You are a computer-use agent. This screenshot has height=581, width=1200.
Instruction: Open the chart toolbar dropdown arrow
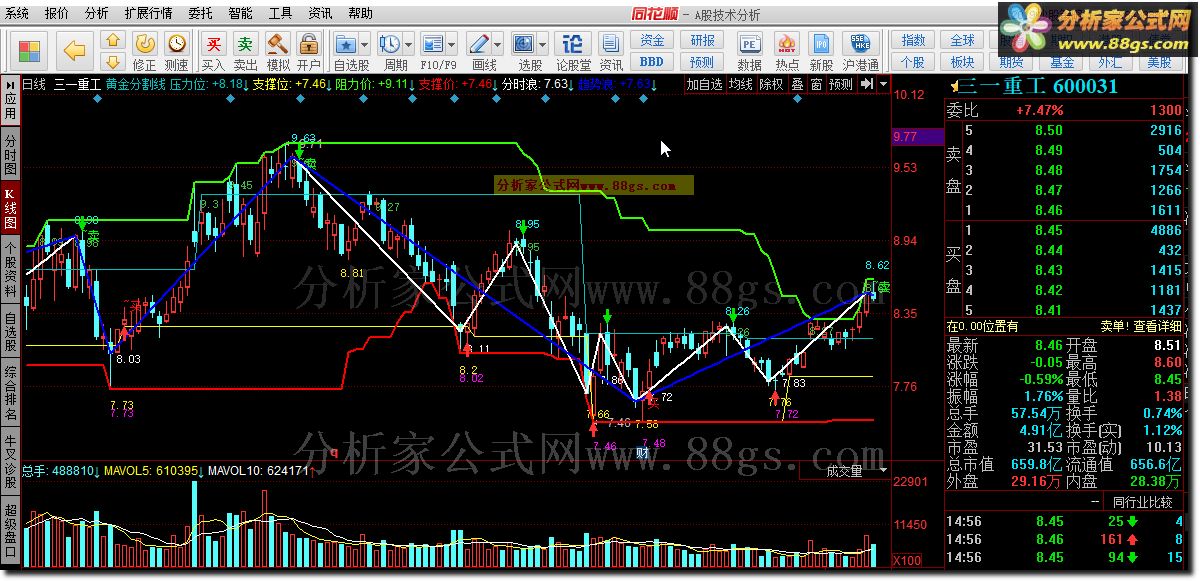[x=883, y=84]
